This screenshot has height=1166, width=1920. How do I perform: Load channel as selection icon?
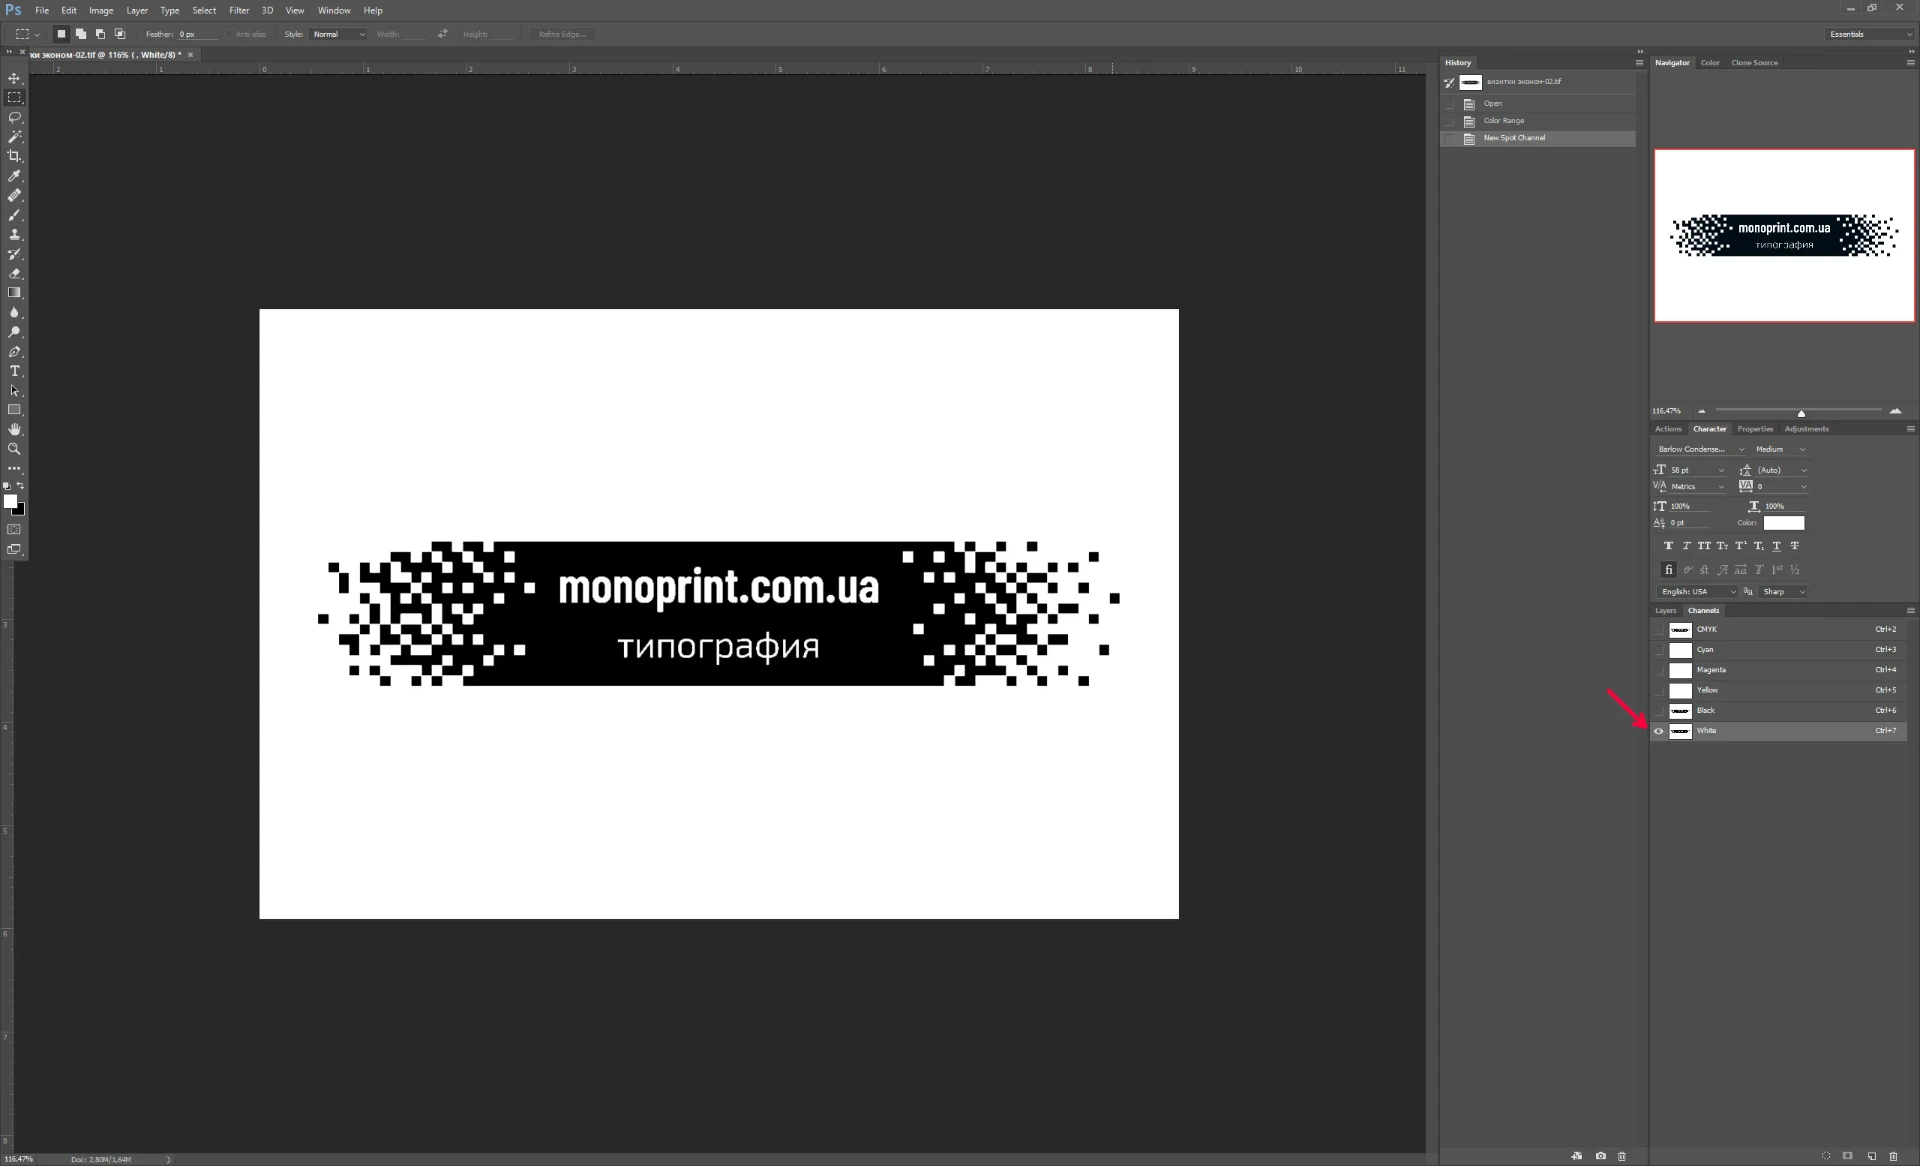tap(1826, 1156)
